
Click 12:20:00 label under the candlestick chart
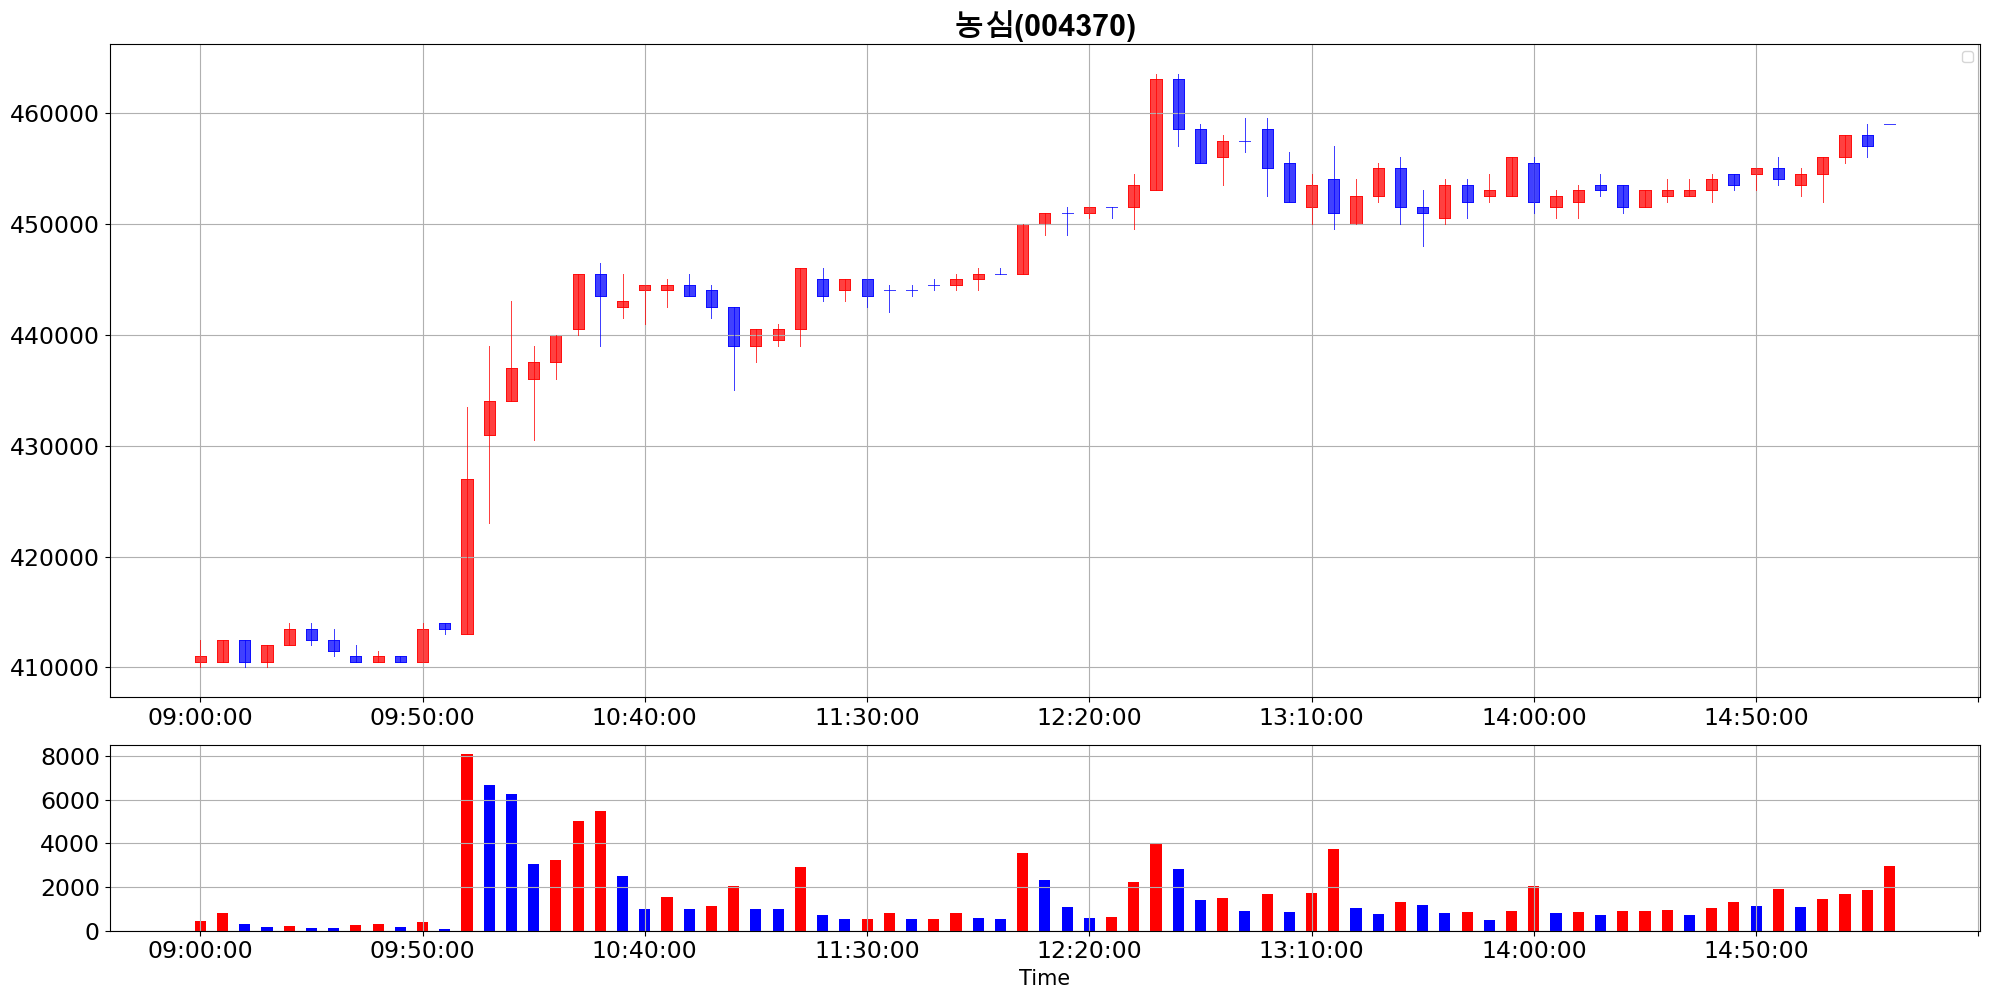coord(1089,717)
